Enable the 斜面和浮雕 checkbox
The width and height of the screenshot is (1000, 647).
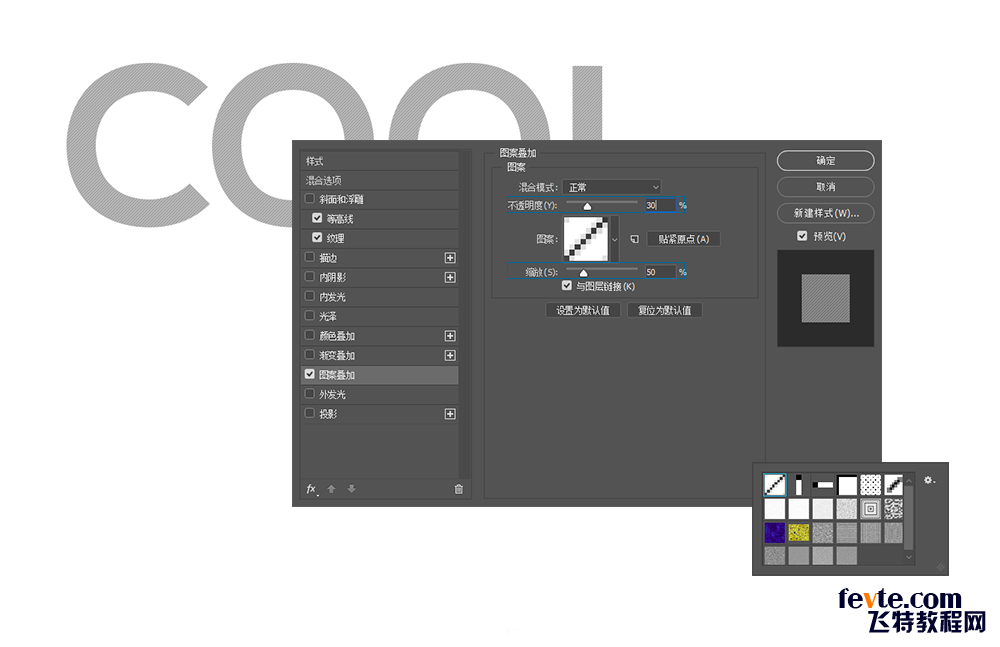[310, 199]
